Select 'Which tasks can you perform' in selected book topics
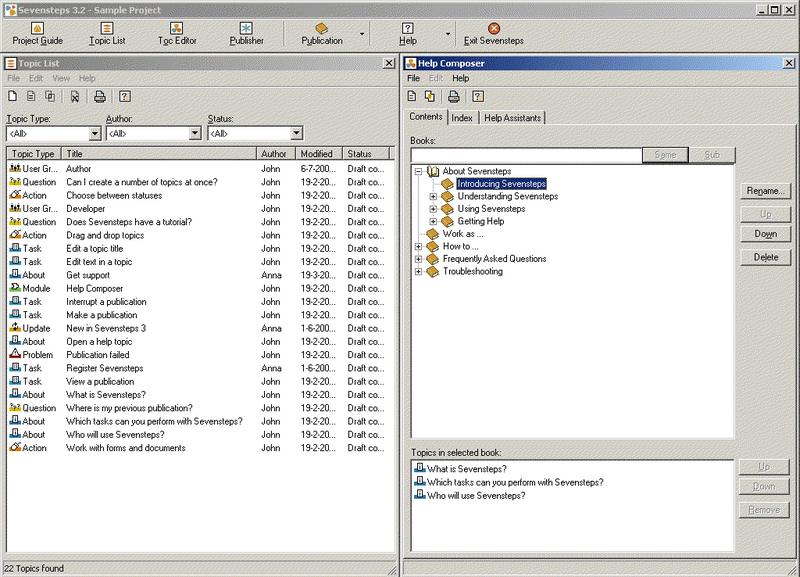This screenshot has height=577, width=800. click(x=509, y=482)
